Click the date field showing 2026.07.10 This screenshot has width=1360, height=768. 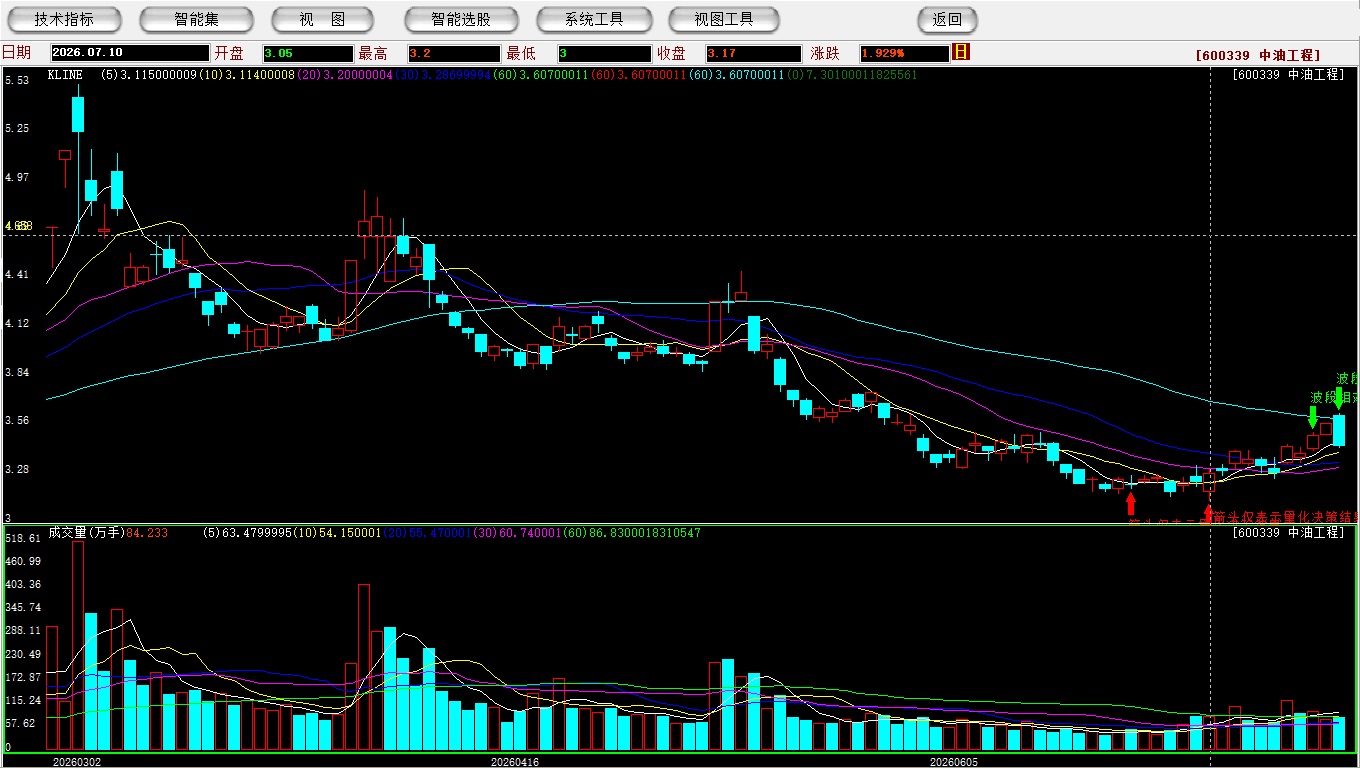click(x=130, y=53)
